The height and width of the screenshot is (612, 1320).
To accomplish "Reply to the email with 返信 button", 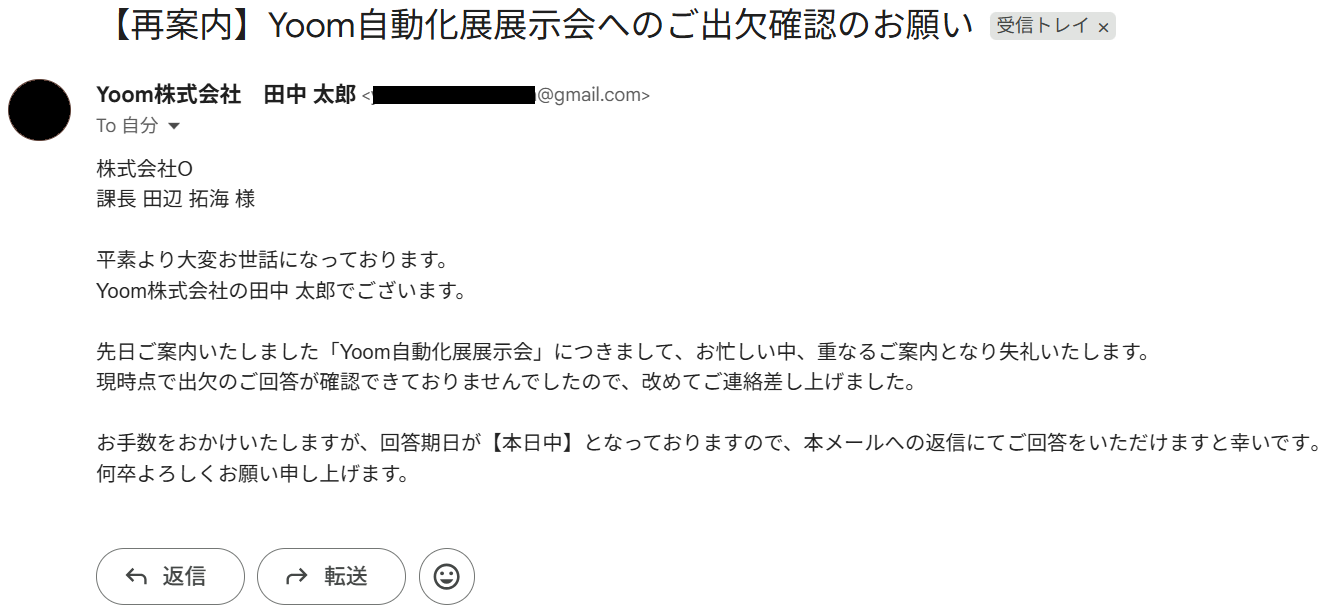I will pyautogui.click(x=170, y=576).
